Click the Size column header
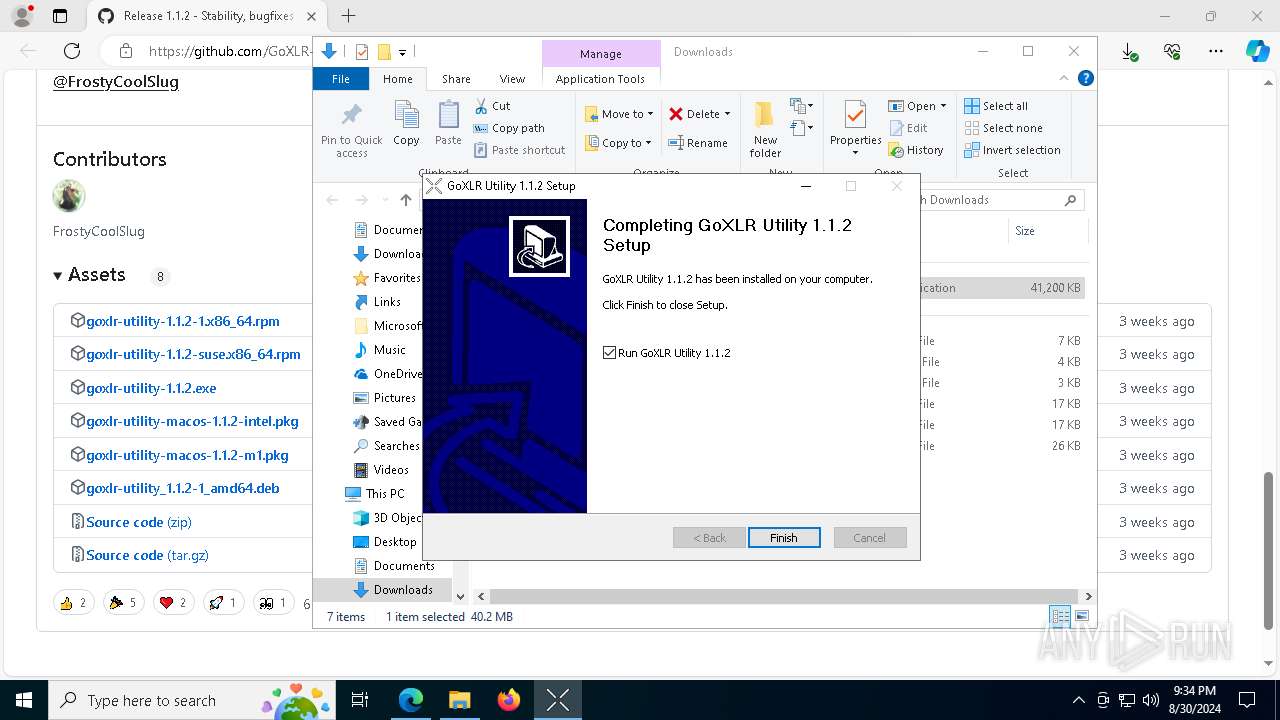This screenshot has width=1280, height=720. point(1025,231)
